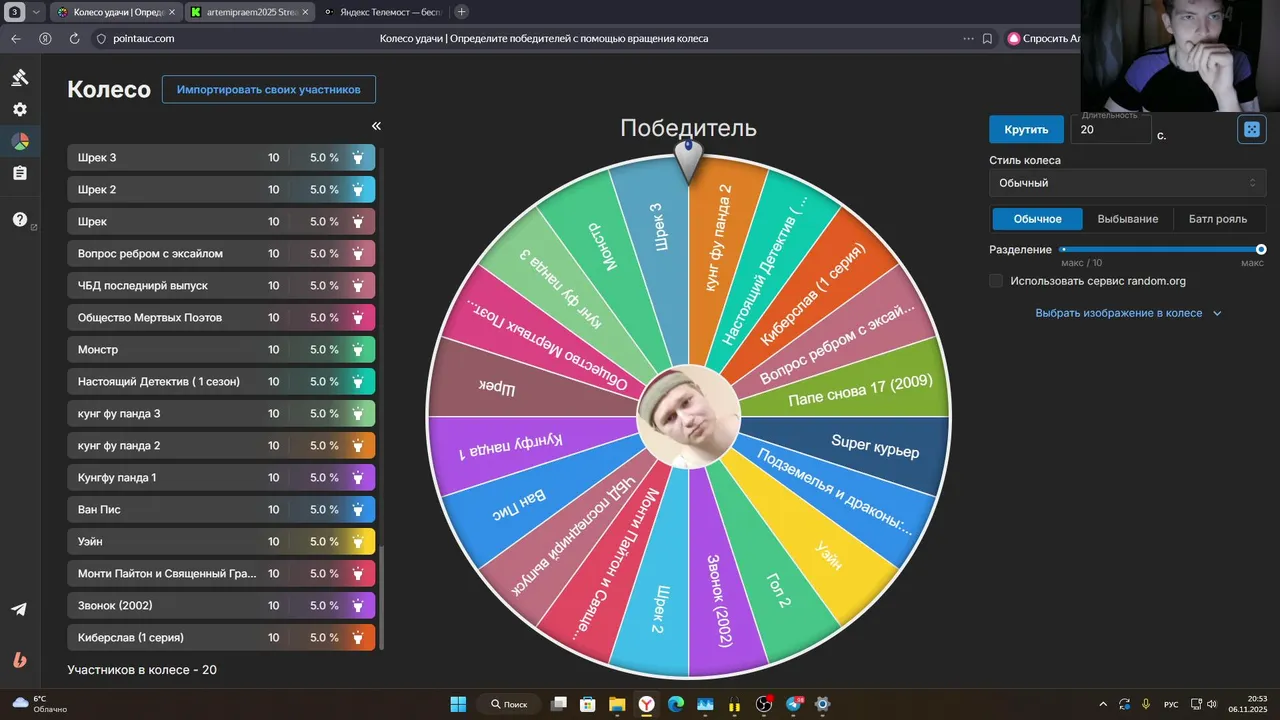
Task: Open the clipboard history icon in sidebar
Action: pyautogui.click(x=20, y=174)
